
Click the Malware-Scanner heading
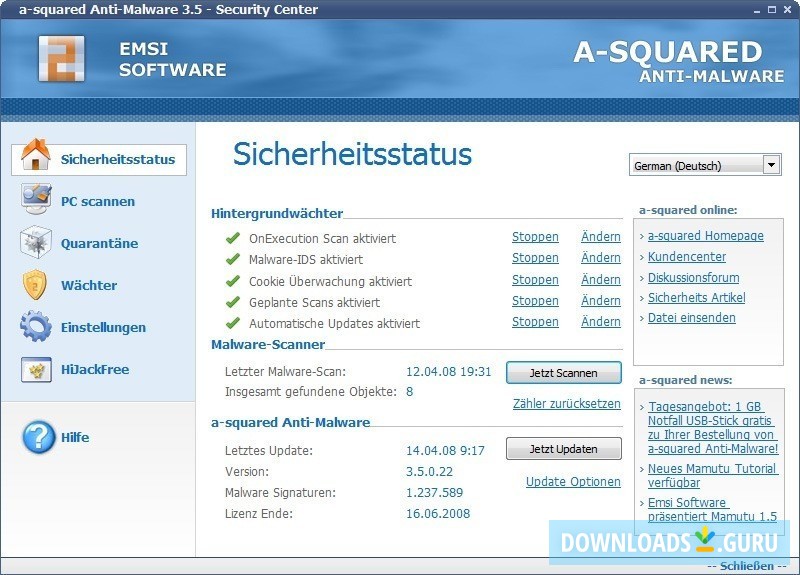click(268, 344)
